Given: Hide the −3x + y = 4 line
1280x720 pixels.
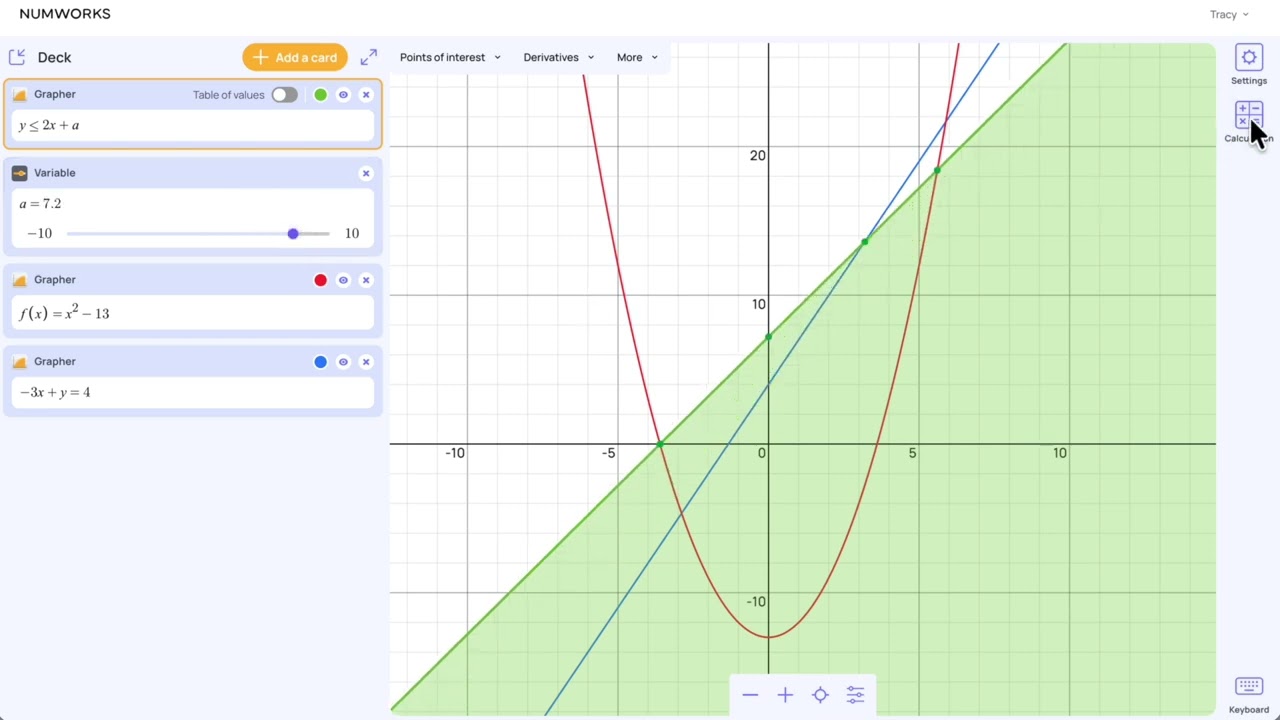Looking at the screenshot, I should click(343, 362).
